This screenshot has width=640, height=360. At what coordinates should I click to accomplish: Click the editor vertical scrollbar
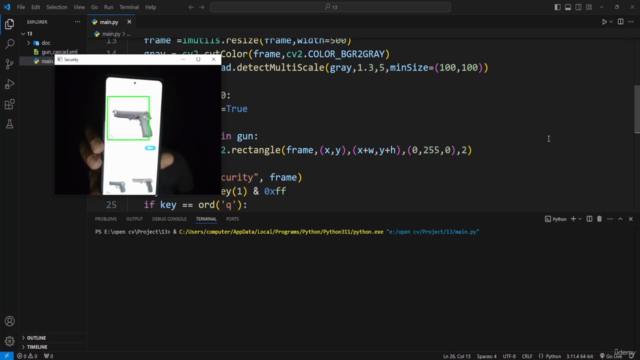637,109
